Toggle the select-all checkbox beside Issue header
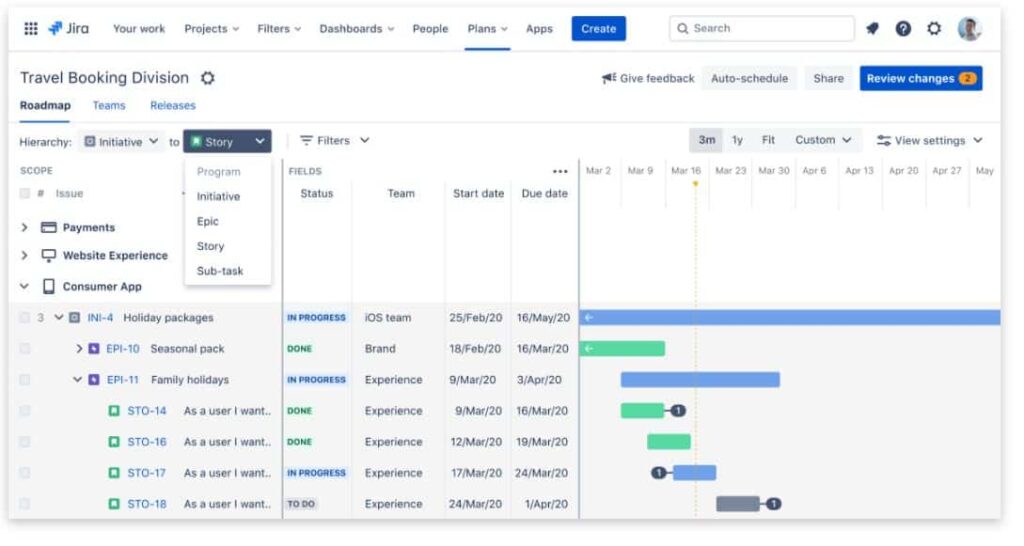 coord(25,193)
